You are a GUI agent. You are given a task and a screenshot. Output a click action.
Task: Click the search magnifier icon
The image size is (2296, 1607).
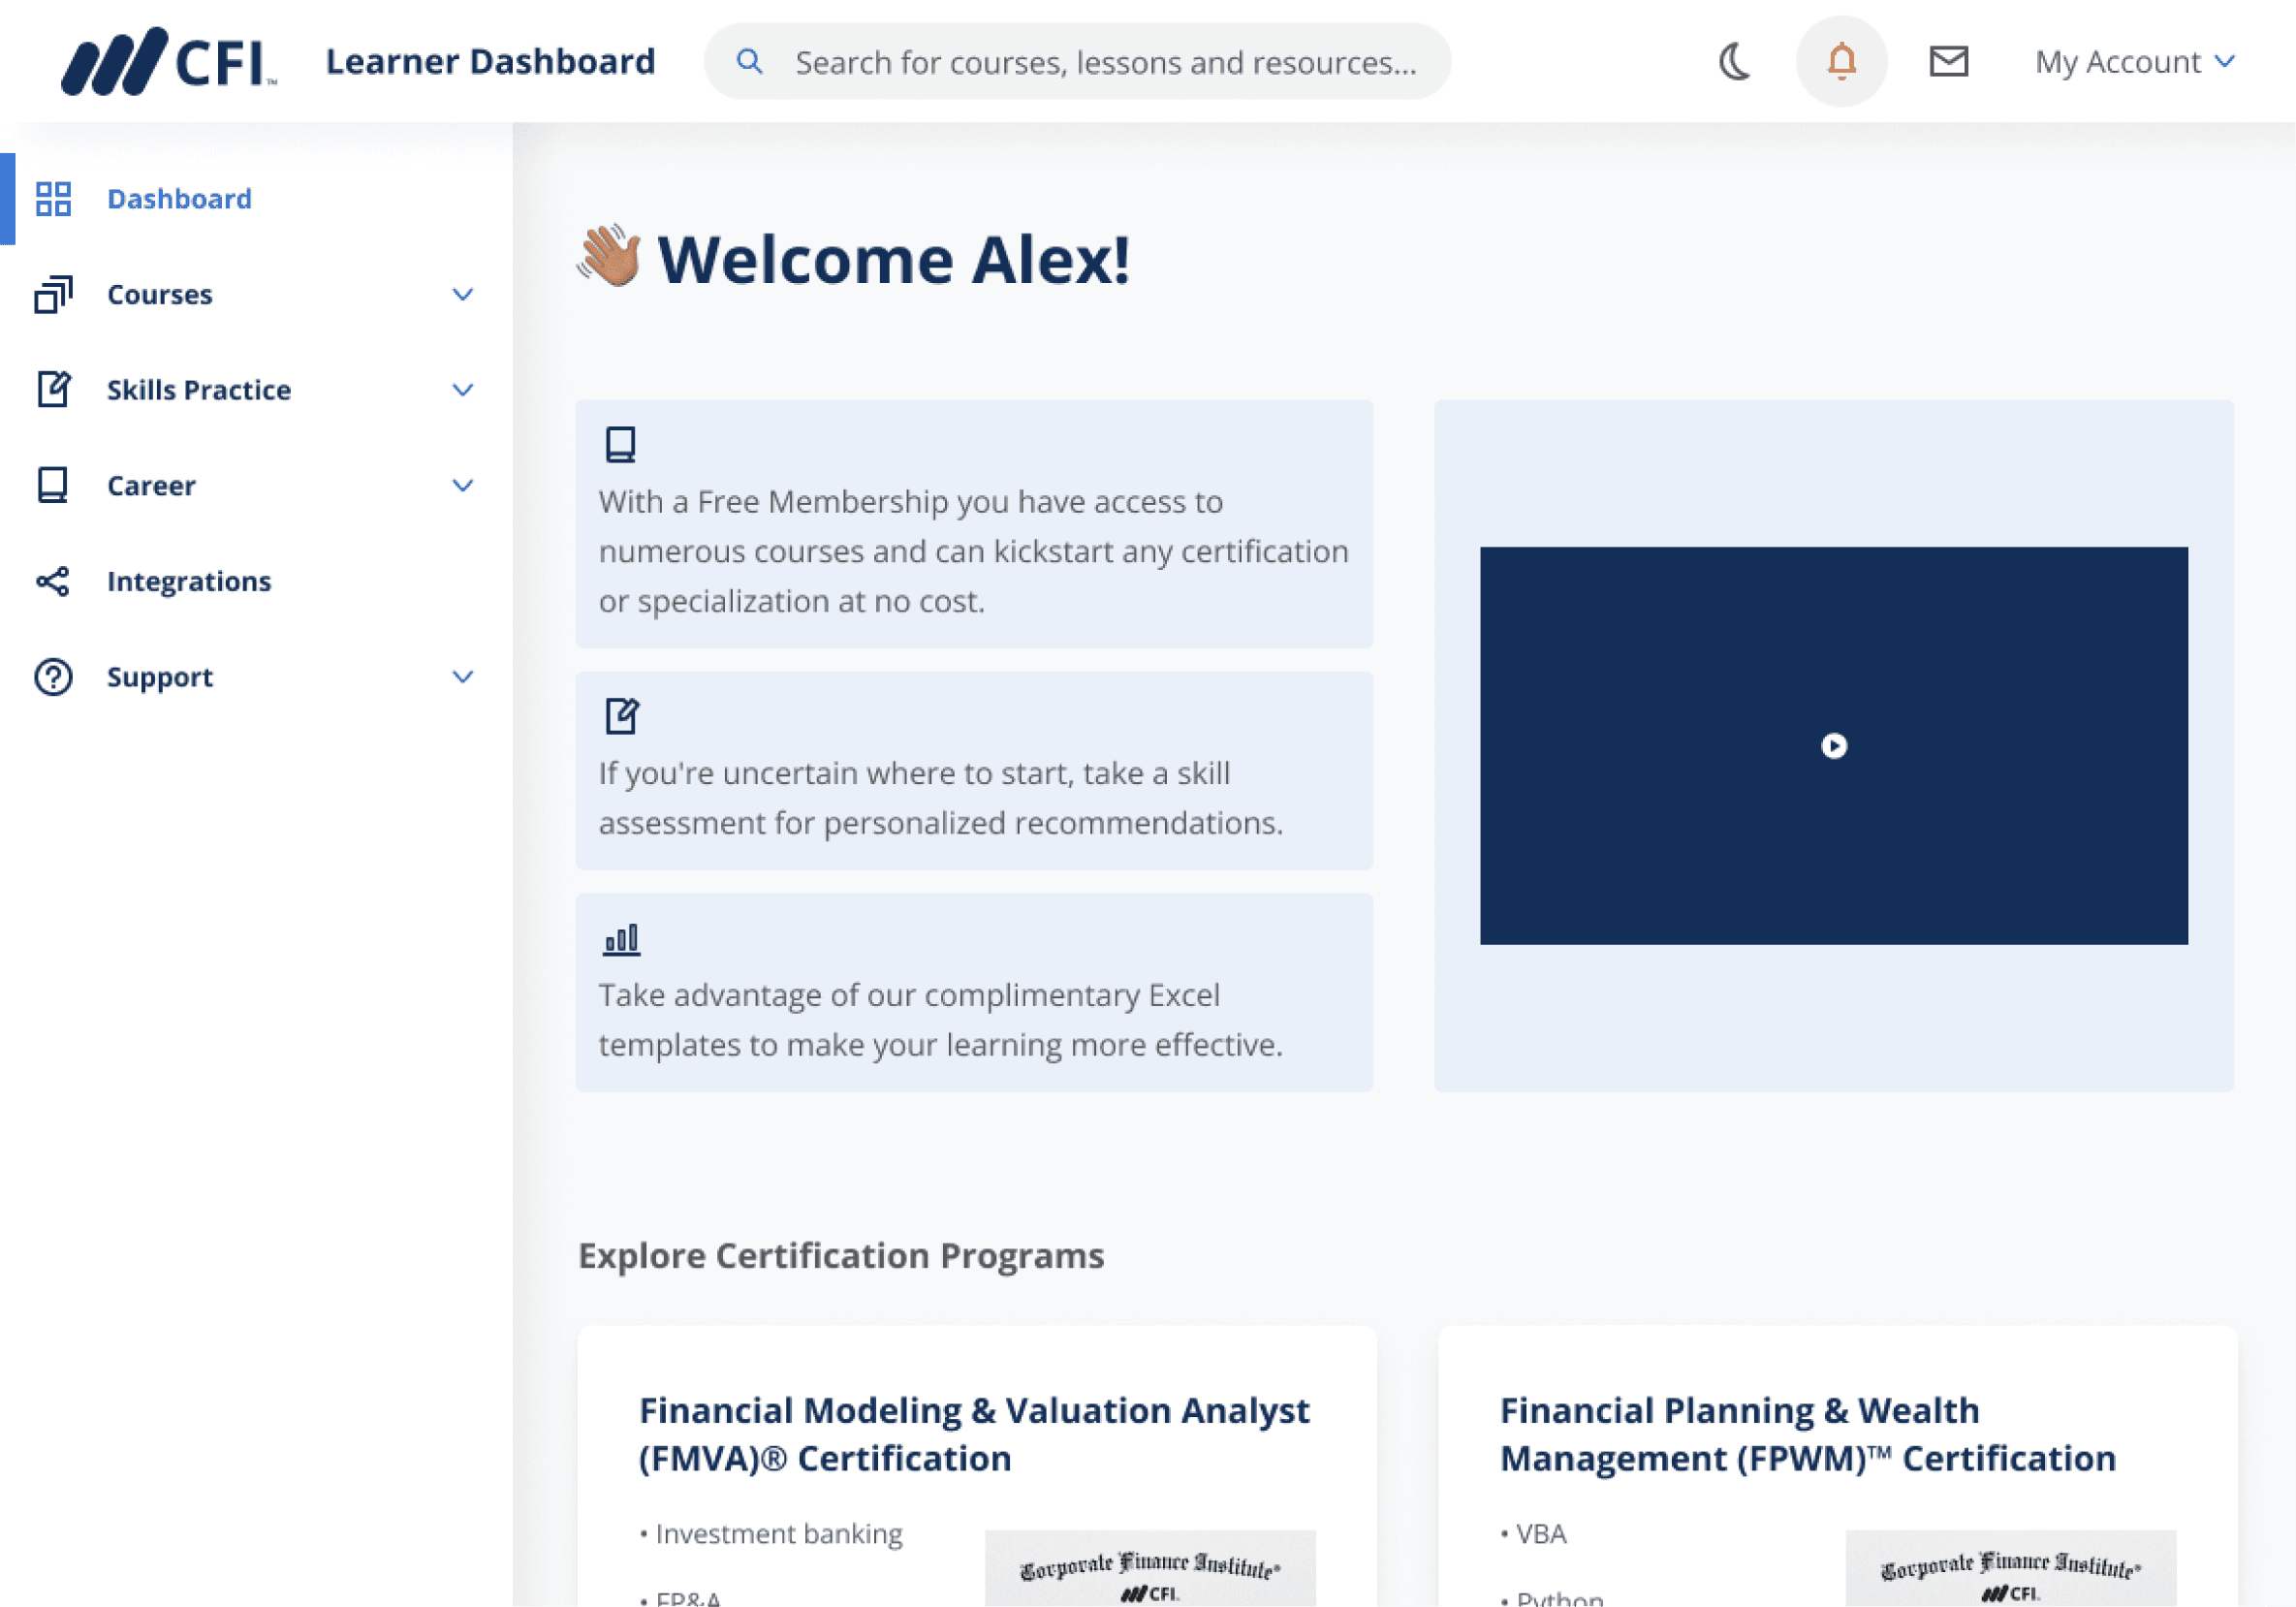750,62
